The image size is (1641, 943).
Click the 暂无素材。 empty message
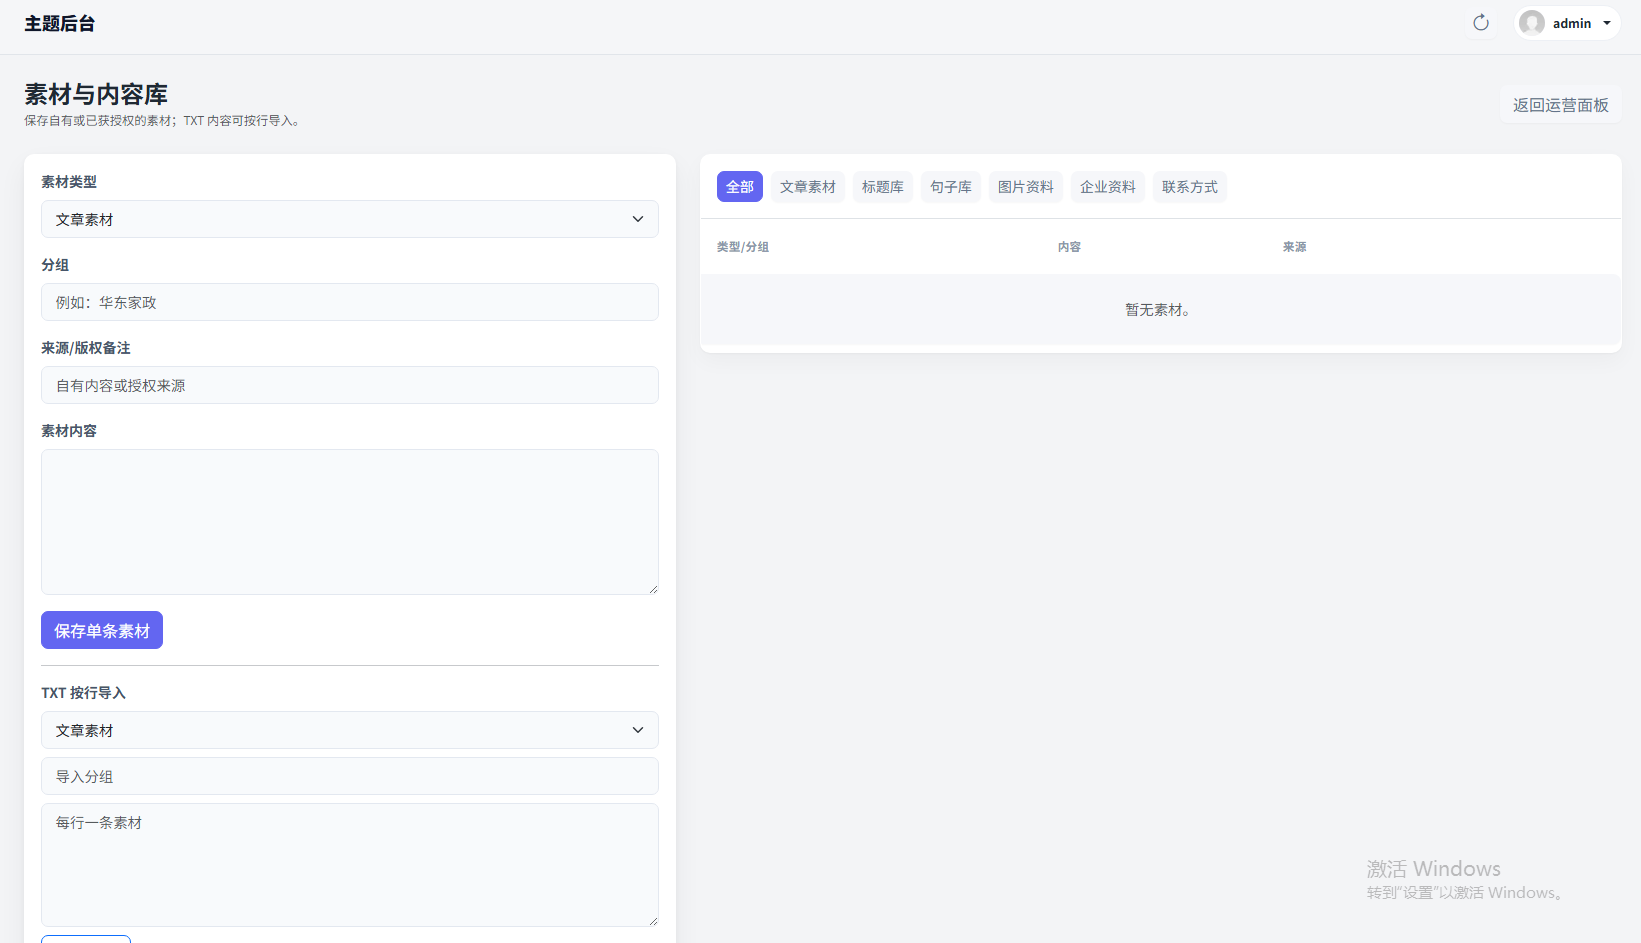pyautogui.click(x=1160, y=310)
